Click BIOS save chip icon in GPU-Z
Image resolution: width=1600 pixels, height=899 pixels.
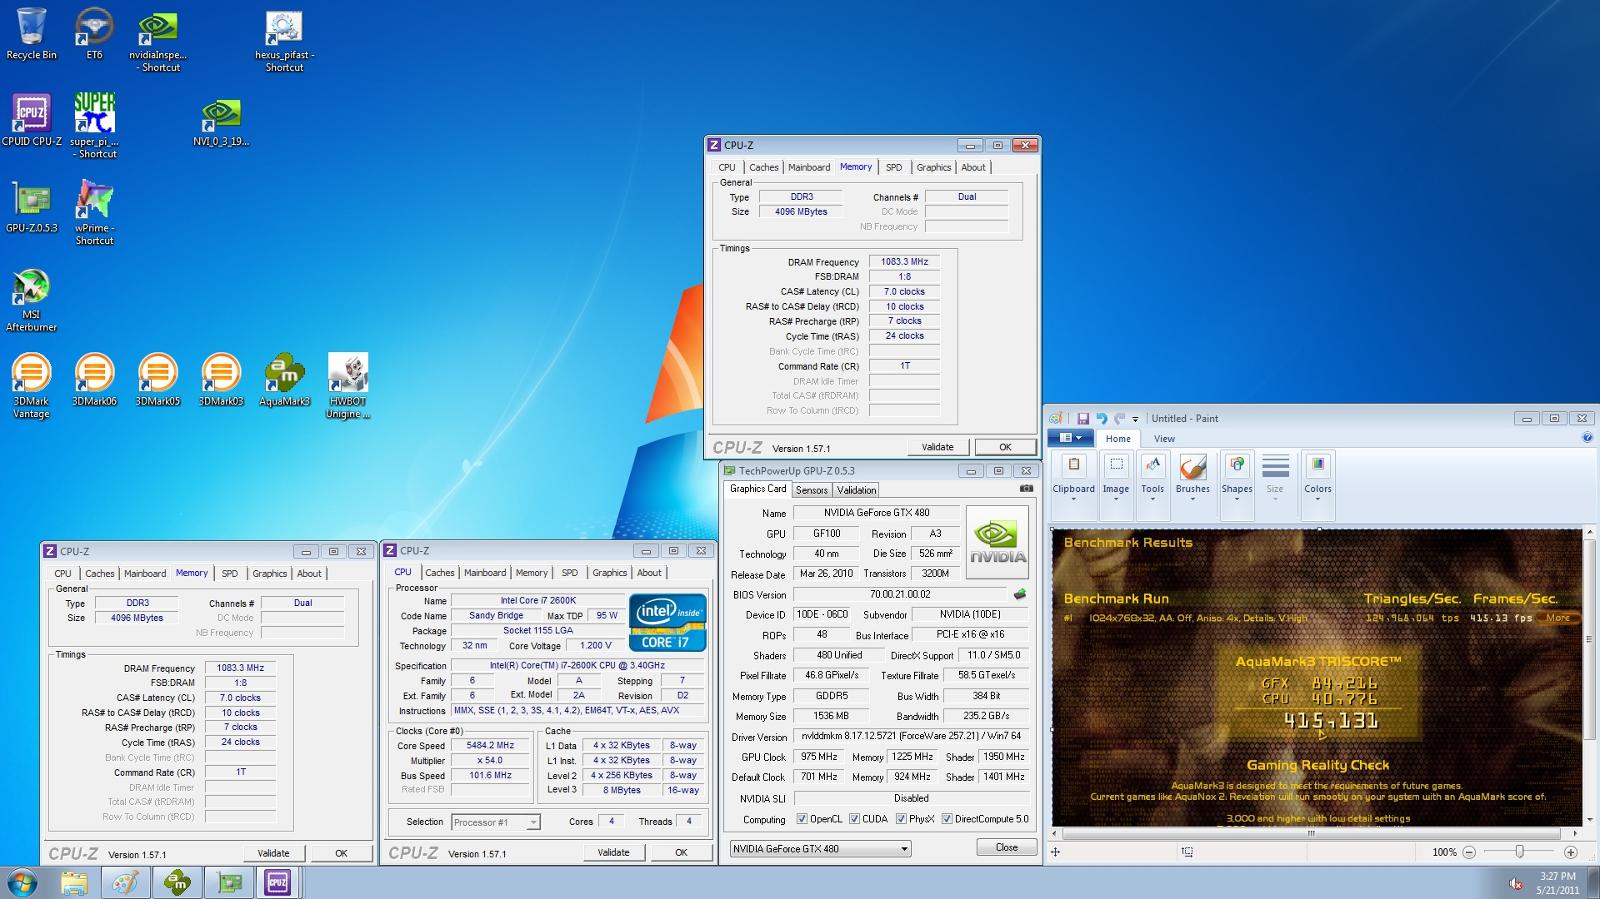[x=1020, y=594]
